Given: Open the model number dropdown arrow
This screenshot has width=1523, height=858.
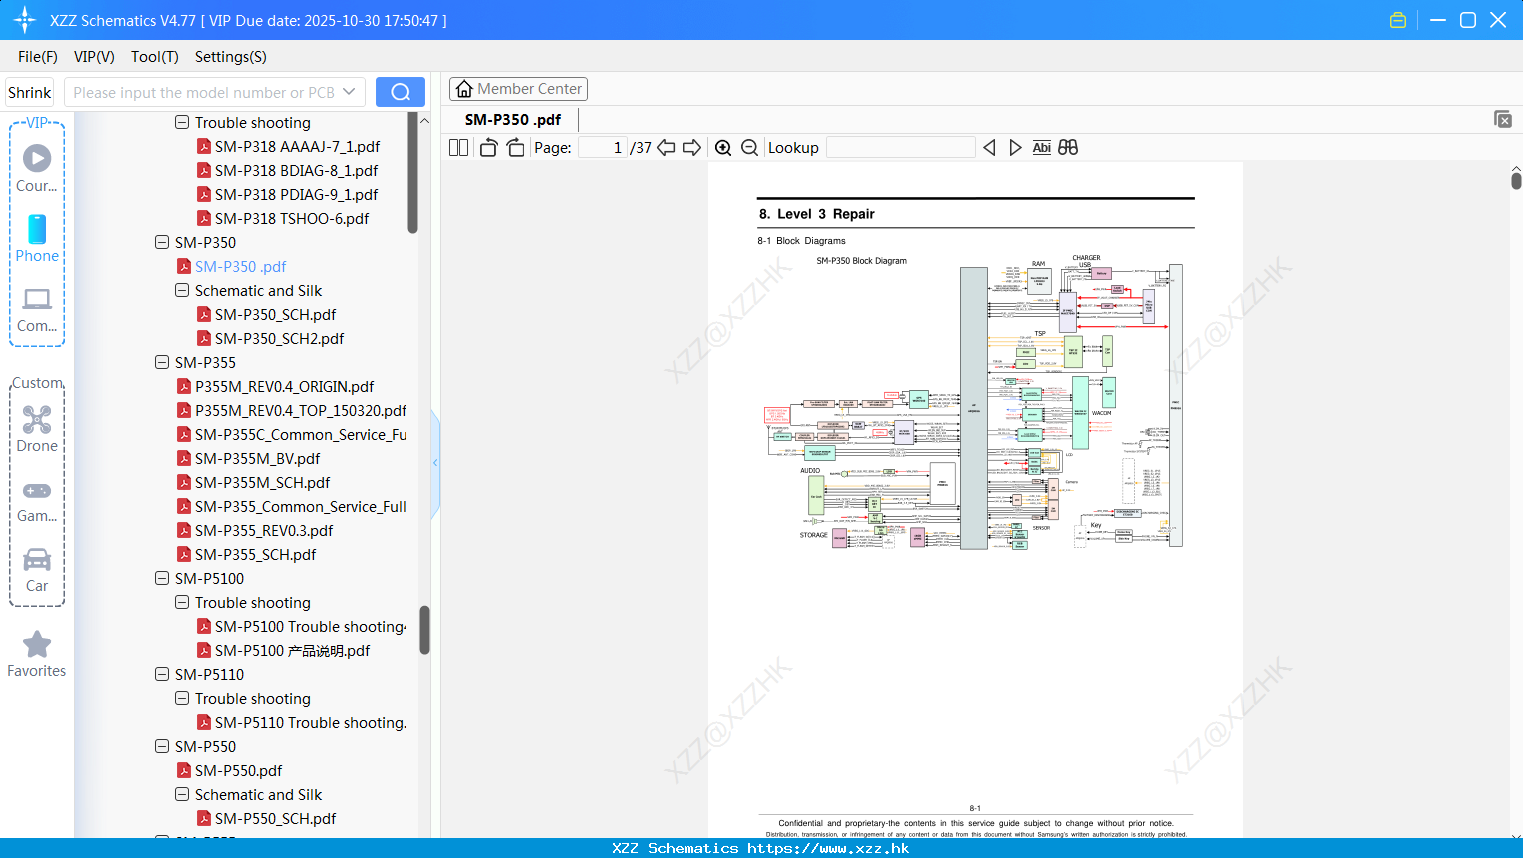Looking at the screenshot, I should coord(349,92).
